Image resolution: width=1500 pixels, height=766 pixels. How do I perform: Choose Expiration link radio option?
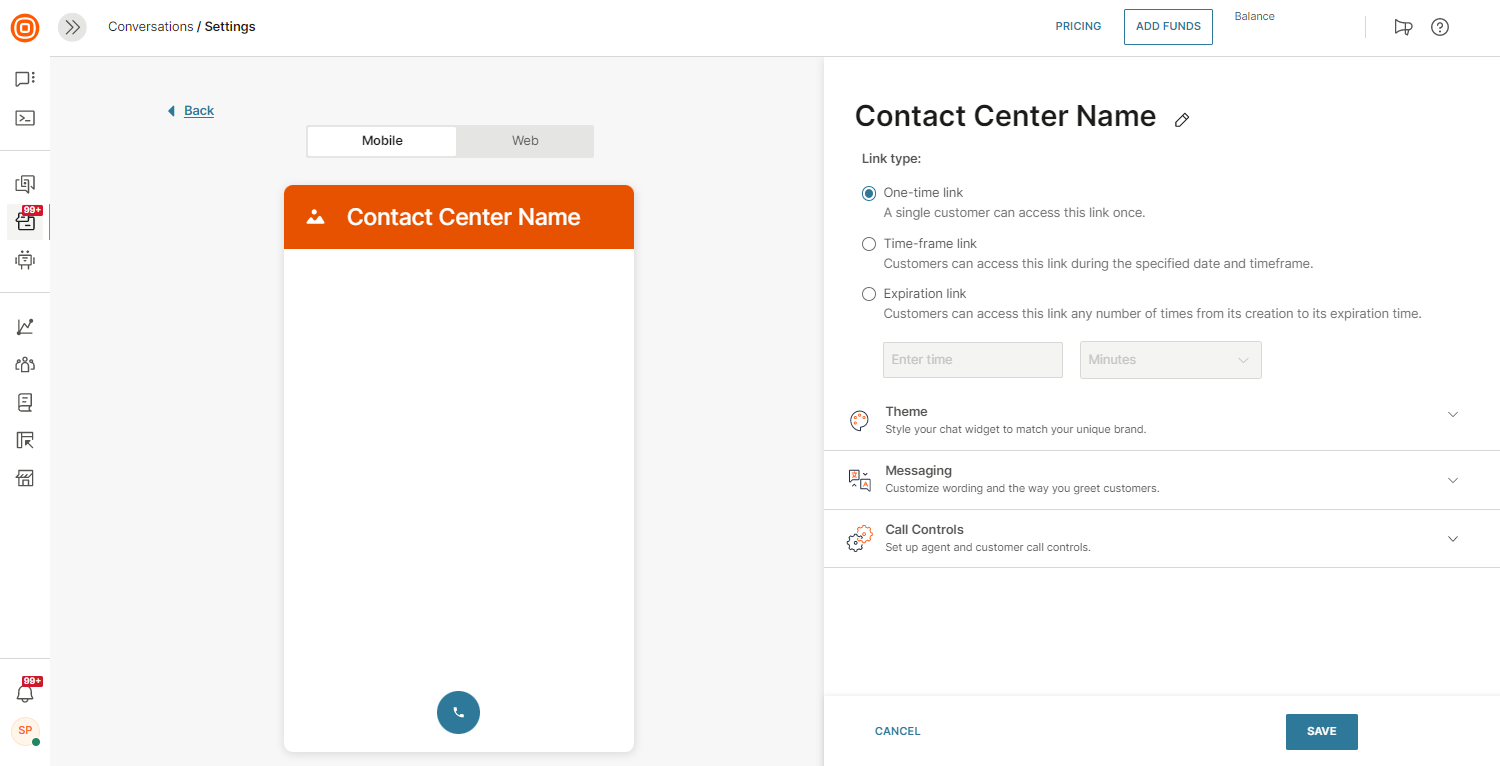[x=869, y=294]
